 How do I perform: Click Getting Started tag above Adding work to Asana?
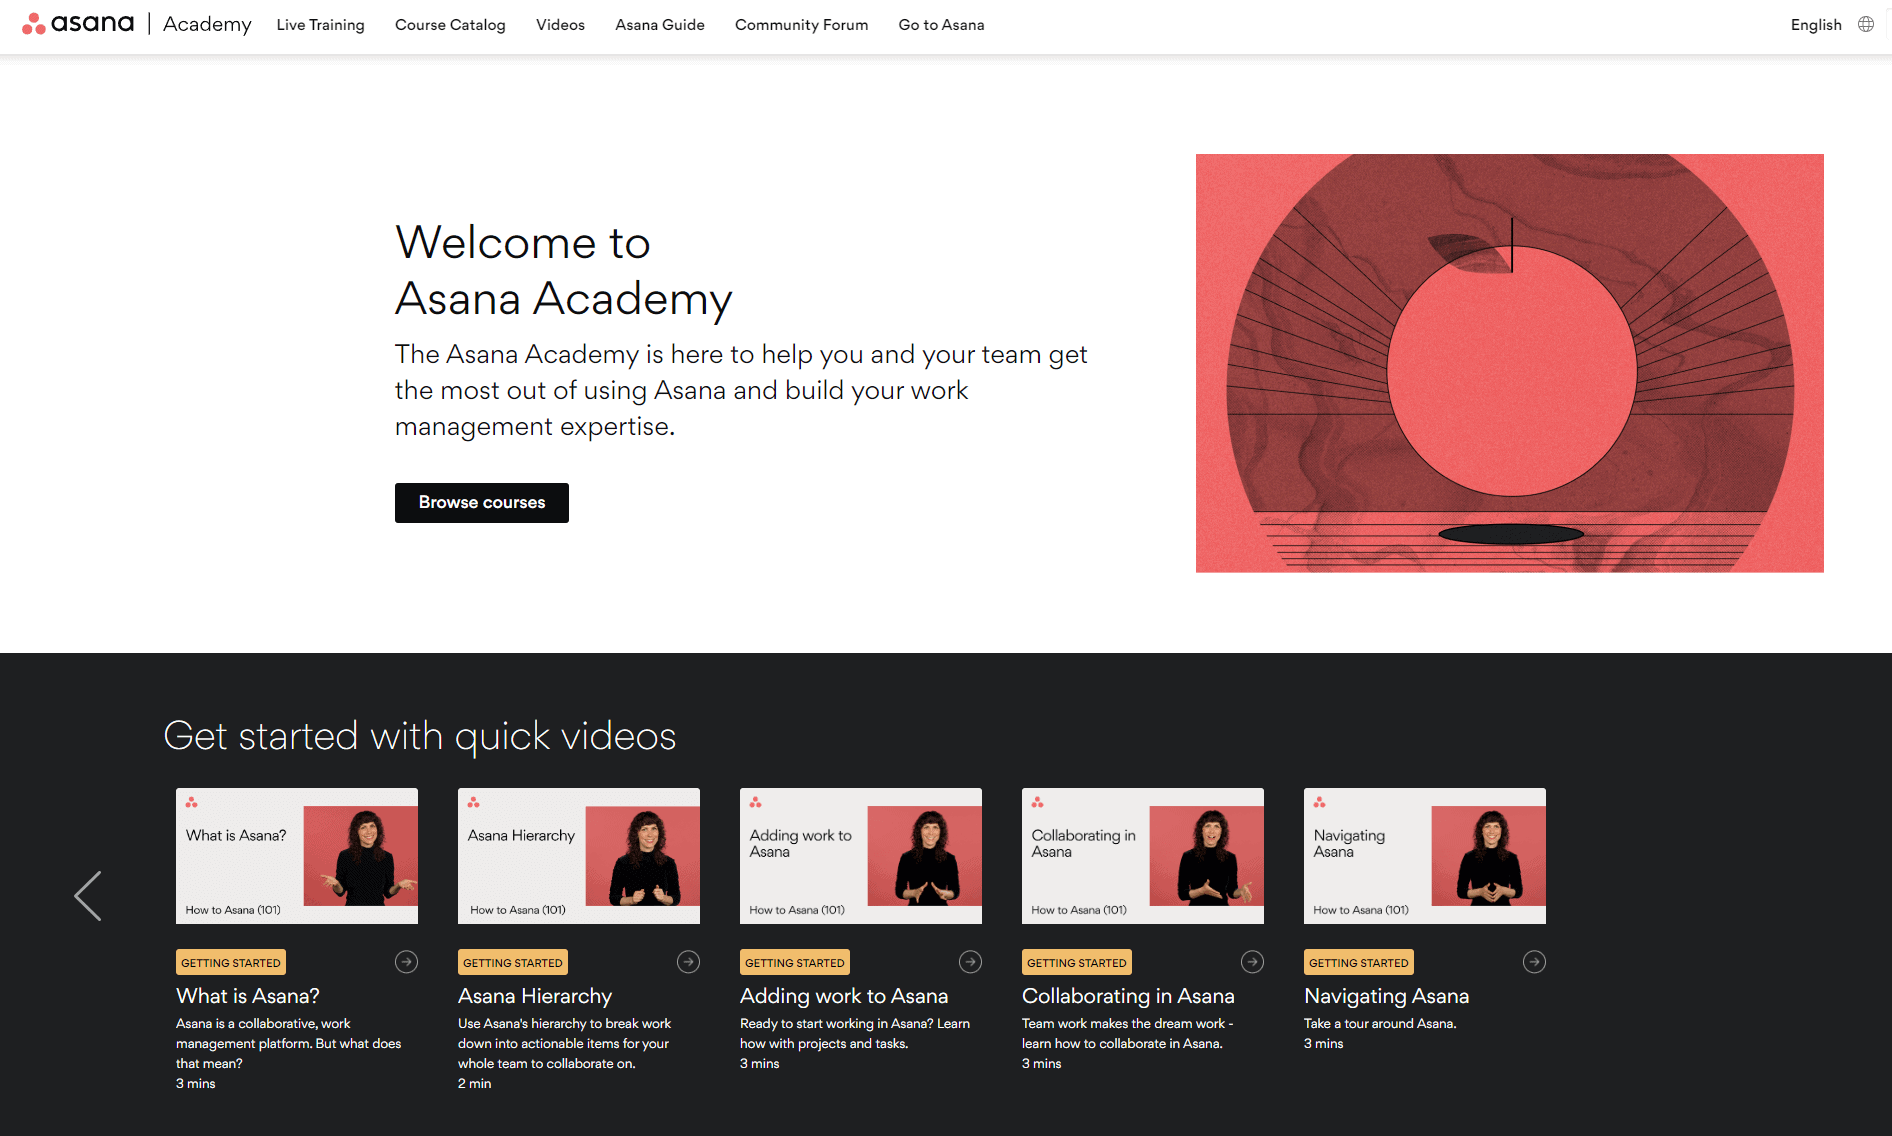795,962
